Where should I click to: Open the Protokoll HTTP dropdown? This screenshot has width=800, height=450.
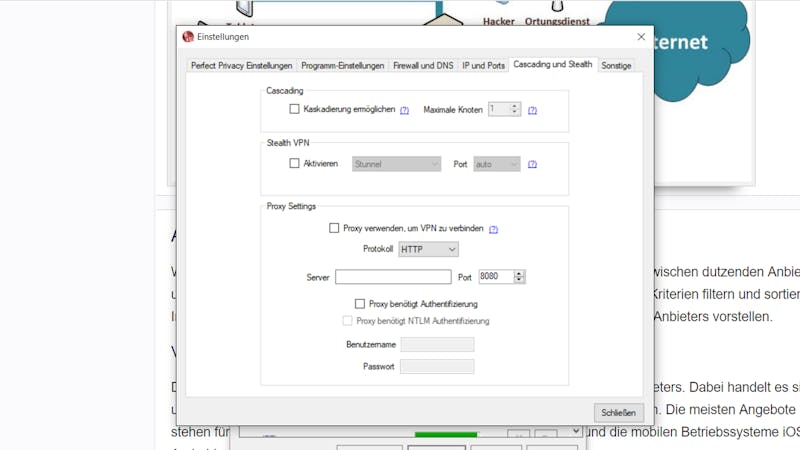click(428, 249)
